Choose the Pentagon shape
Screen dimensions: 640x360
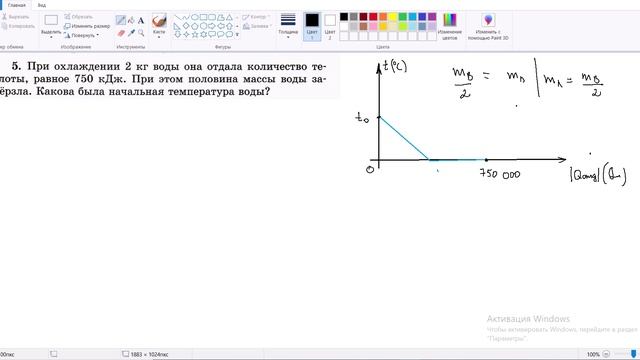pyautogui.click(x=195, y=26)
